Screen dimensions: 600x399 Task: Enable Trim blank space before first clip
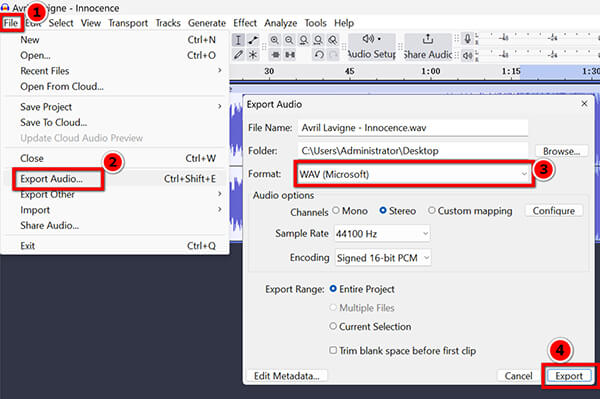pyautogui.click(x=403, y=350)
